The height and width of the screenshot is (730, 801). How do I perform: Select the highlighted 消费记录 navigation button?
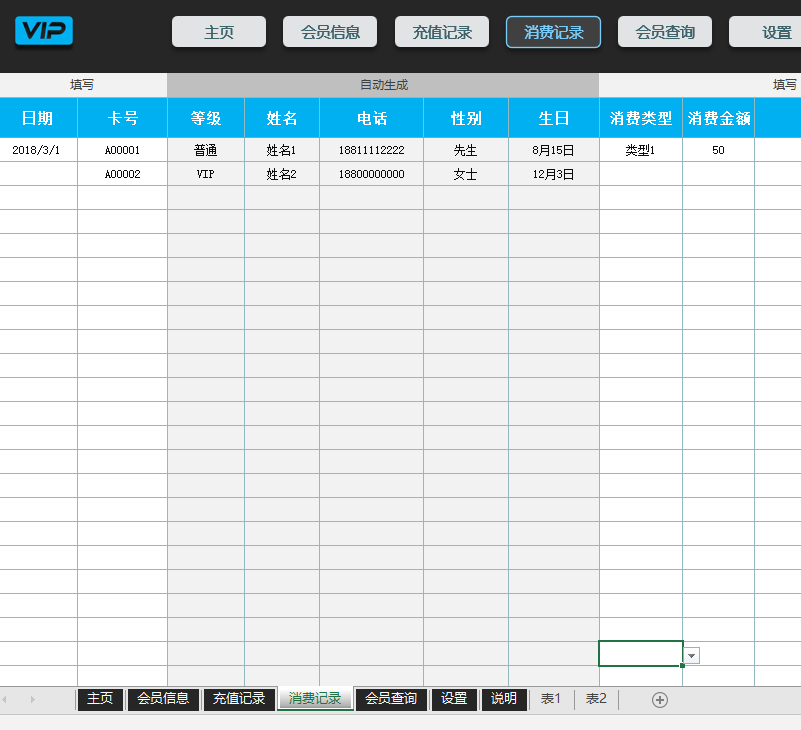(x=553, y=31)
